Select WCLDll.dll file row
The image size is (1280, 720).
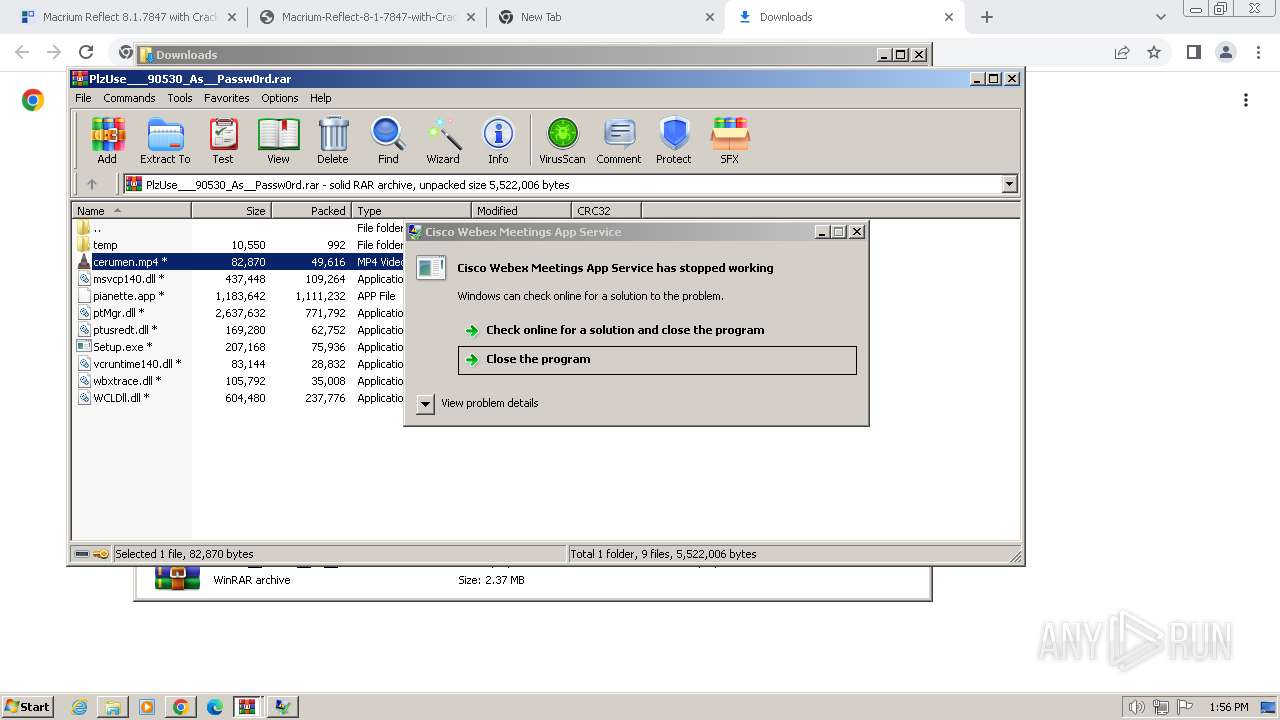point(238,398)
